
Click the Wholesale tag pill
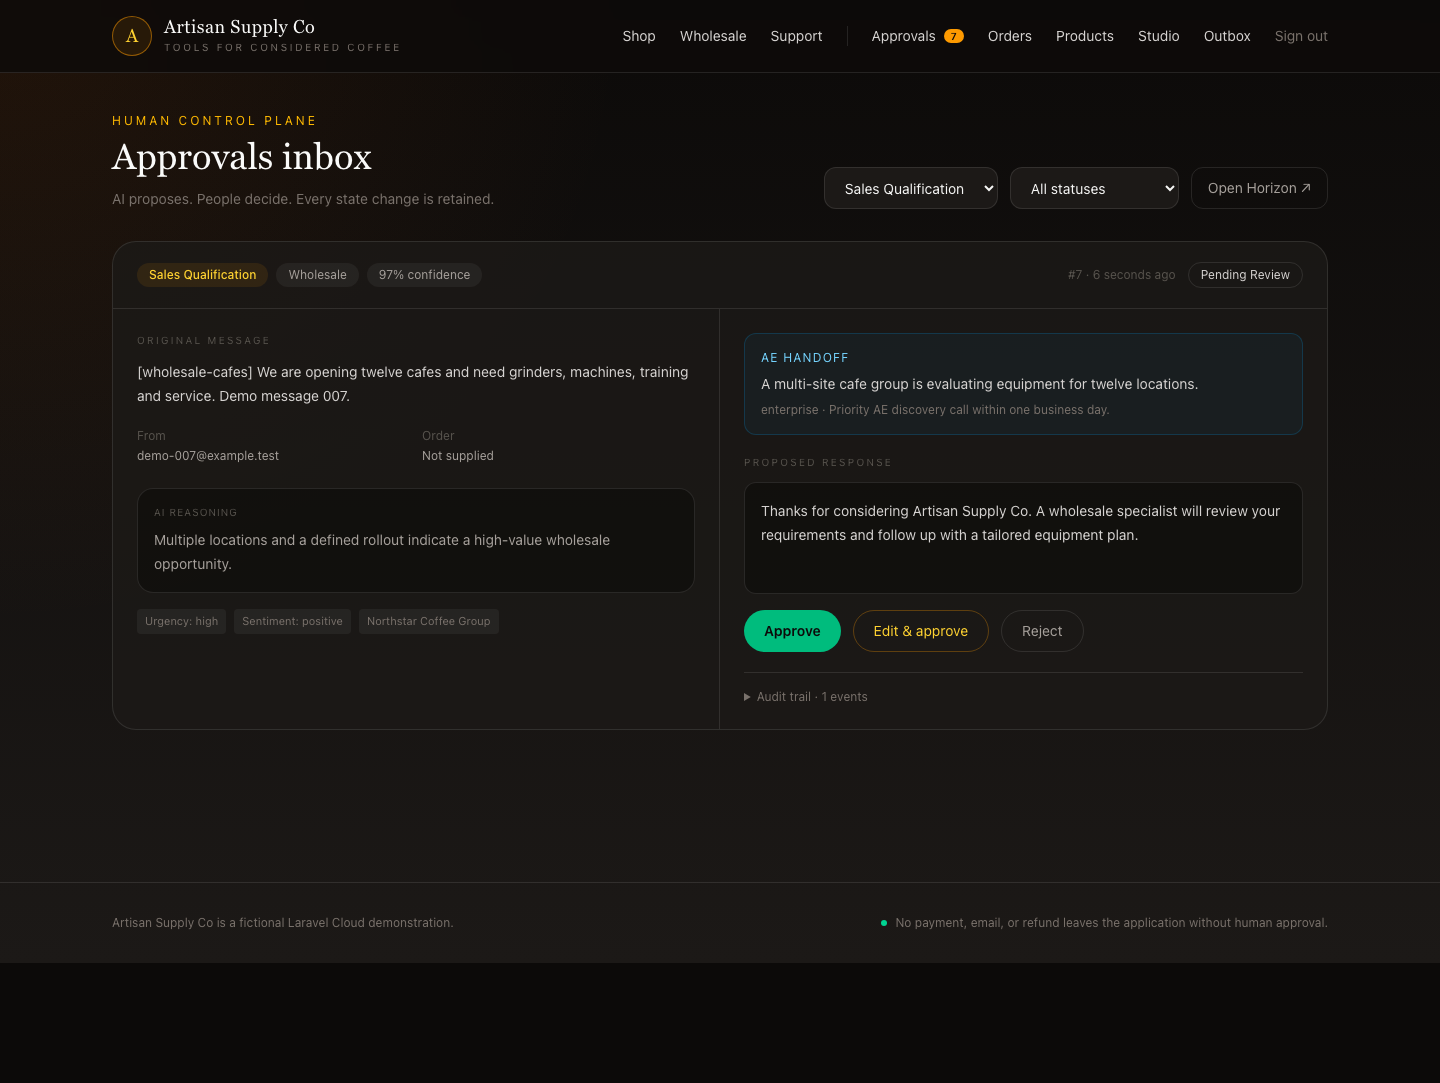pos(318,275)
